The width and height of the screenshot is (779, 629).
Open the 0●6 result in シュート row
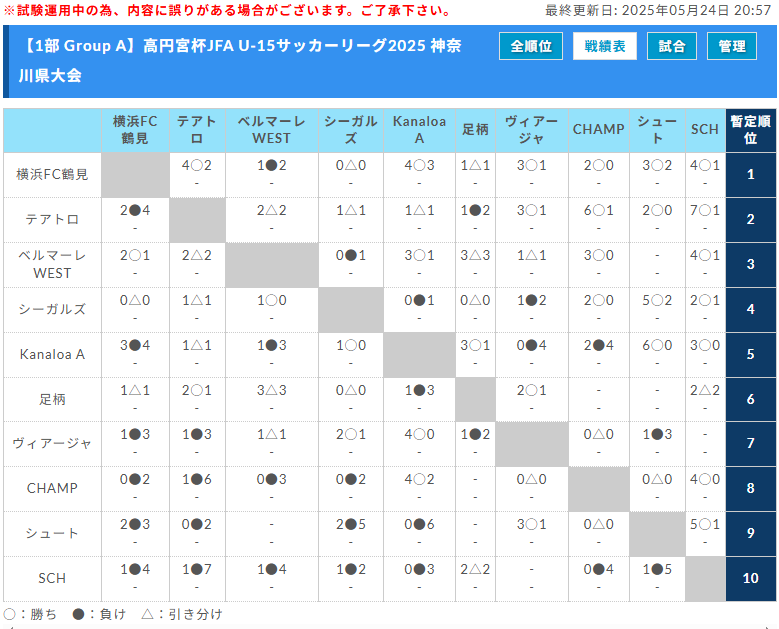click(x=419, y=525)
